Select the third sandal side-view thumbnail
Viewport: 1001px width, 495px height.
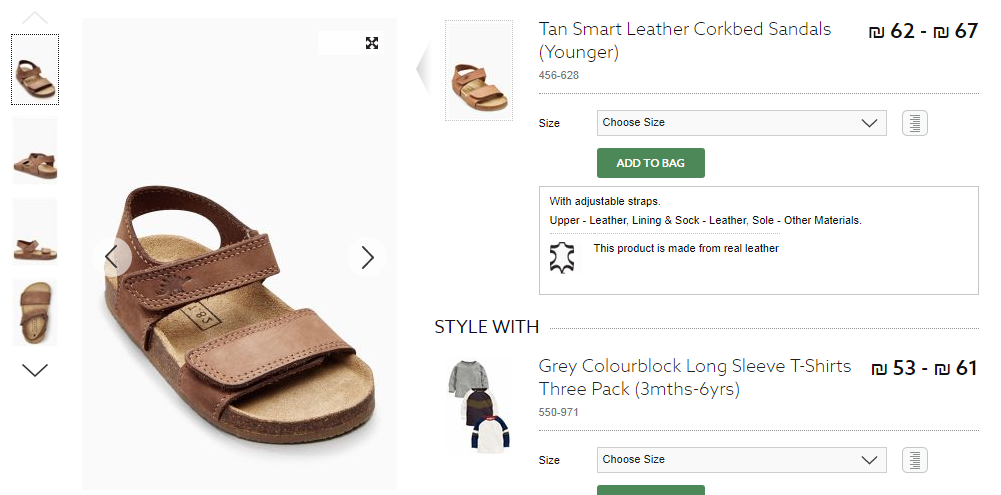(x=35, y=232)
